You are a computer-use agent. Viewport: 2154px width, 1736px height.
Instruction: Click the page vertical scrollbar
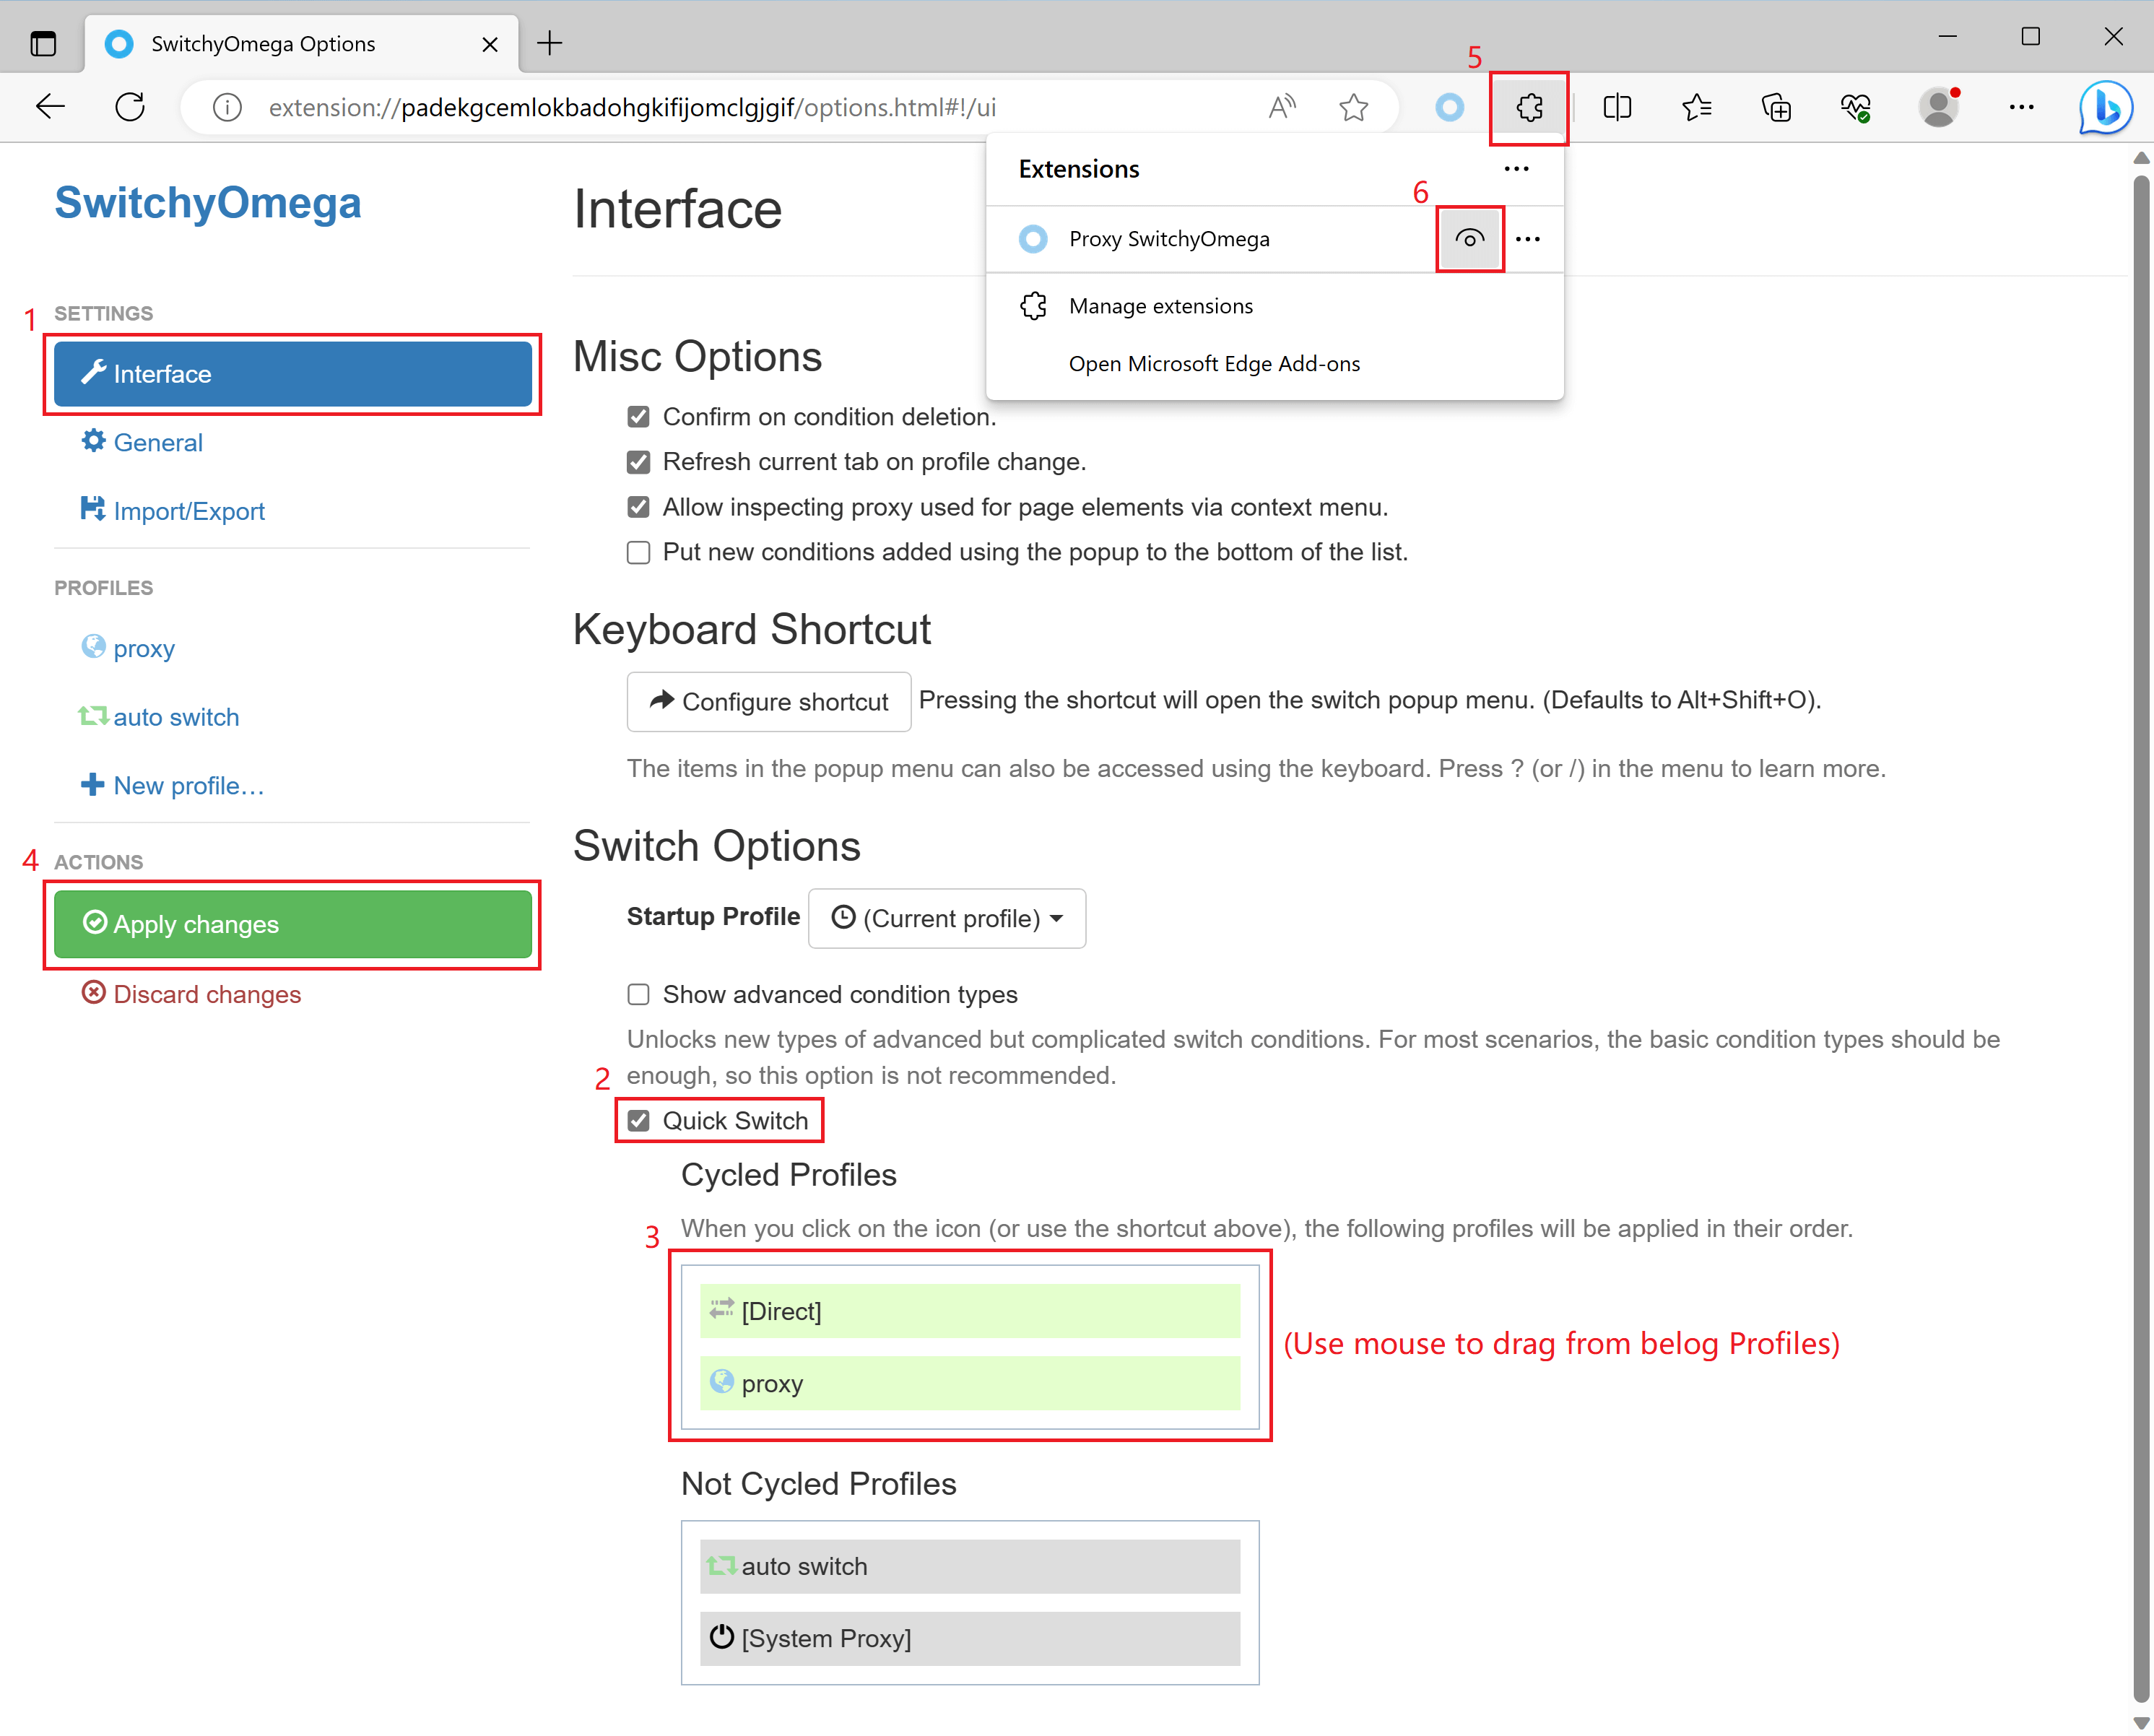pos(2141,938)
